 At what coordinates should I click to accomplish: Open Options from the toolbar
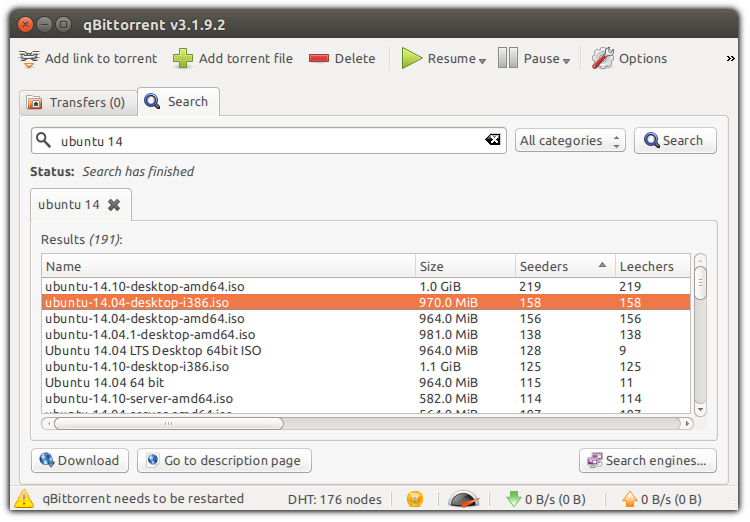coord(629,58)
